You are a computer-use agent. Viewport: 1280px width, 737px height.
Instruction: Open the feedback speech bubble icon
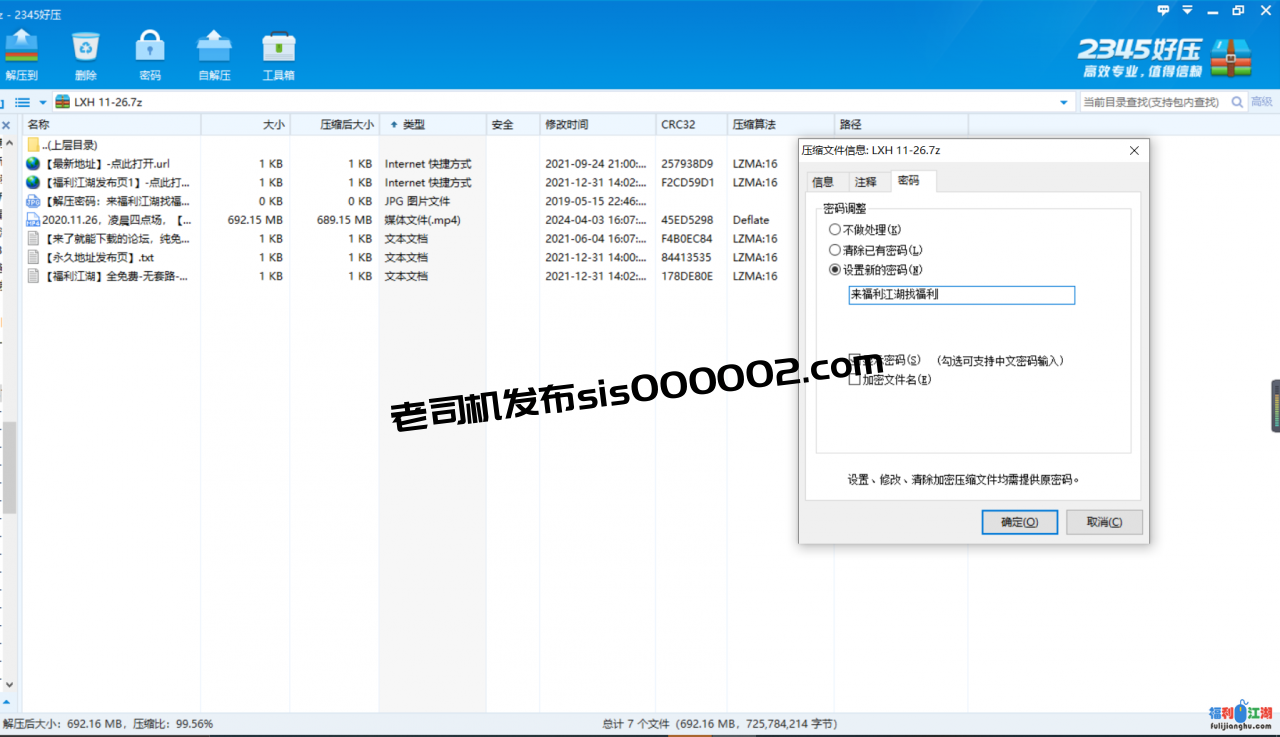[x=1163, y=10]
